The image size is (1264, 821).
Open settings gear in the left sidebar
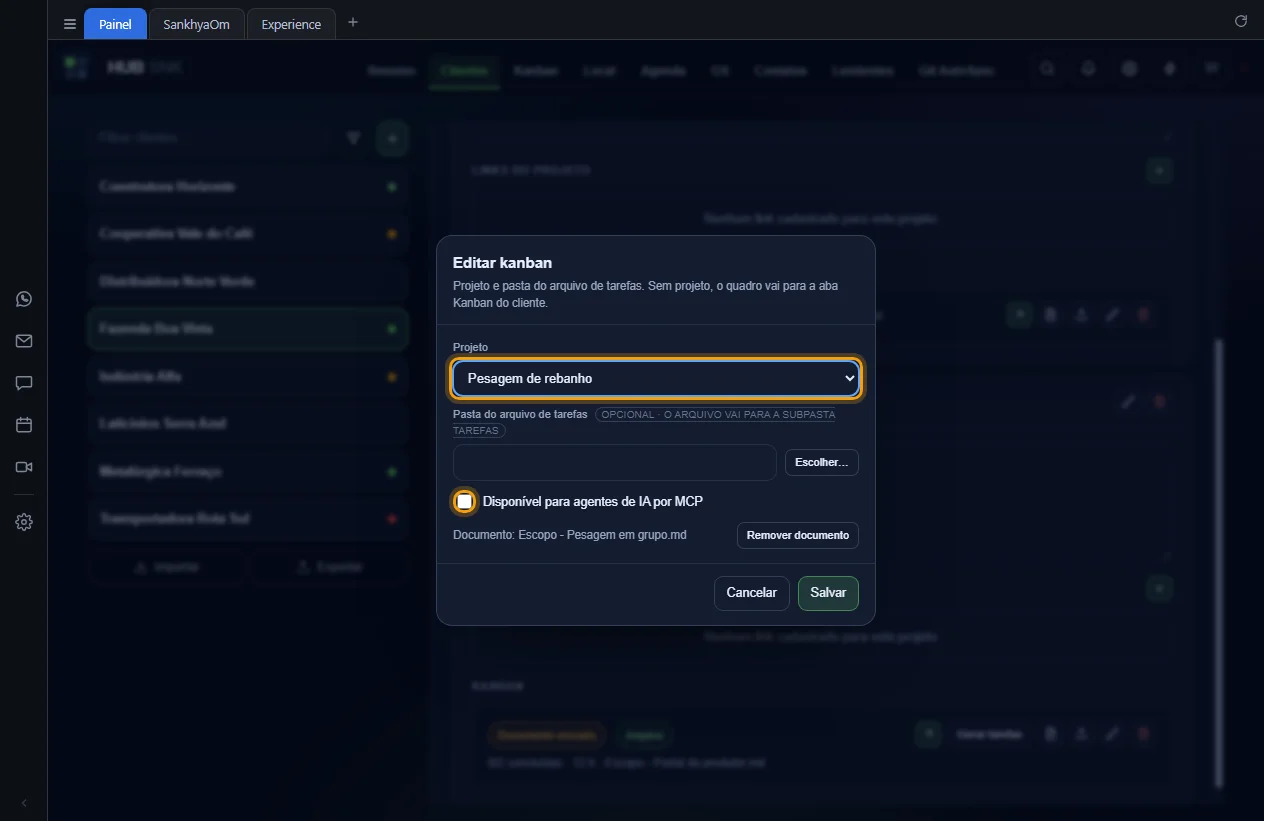pyautogui.click(x=24, y=522)
